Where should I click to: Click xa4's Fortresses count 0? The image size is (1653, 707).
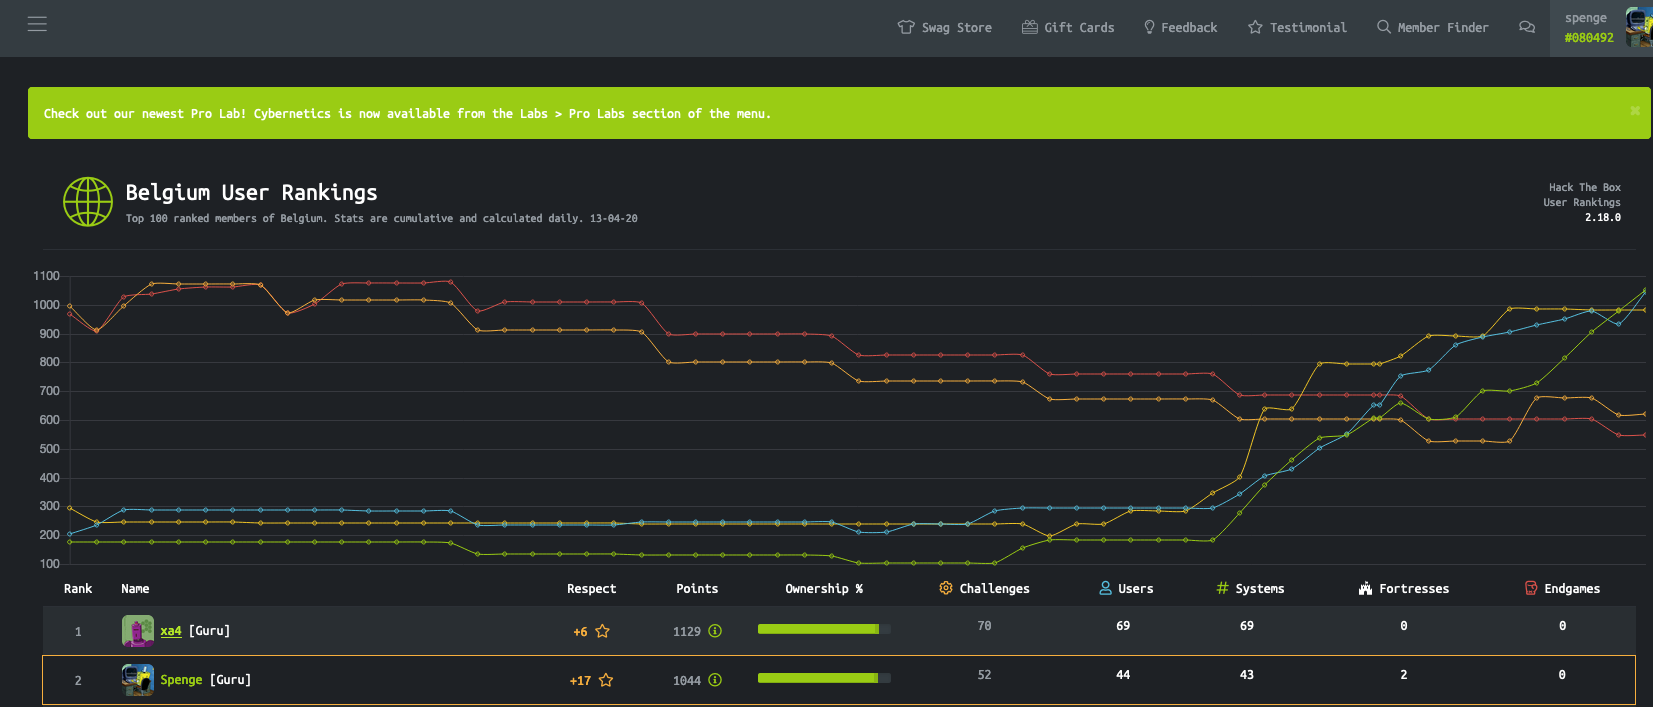click(1404, 626)
